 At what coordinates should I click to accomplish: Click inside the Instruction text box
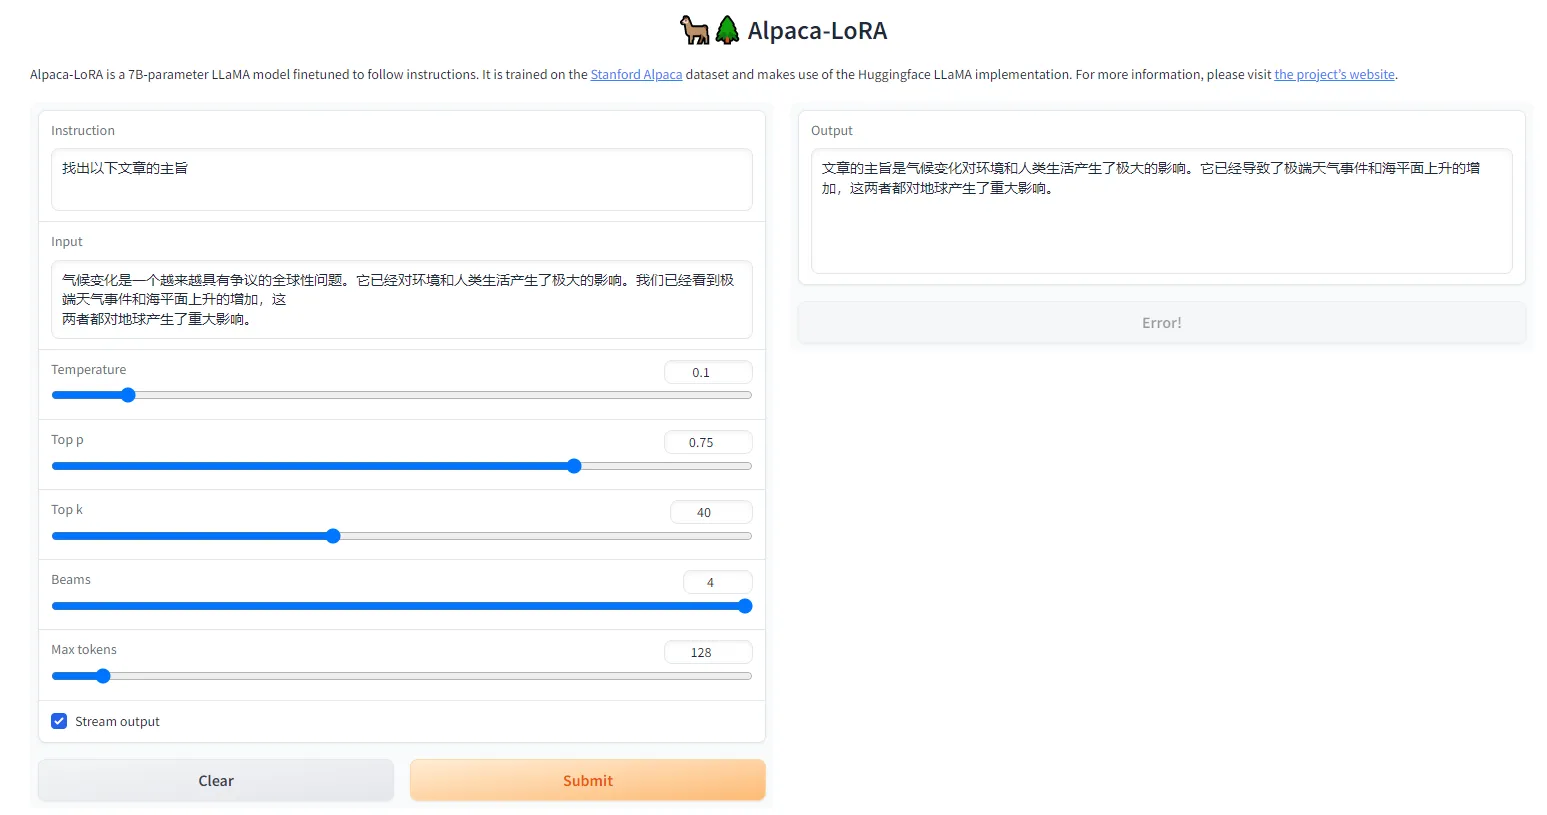(401, 180)
